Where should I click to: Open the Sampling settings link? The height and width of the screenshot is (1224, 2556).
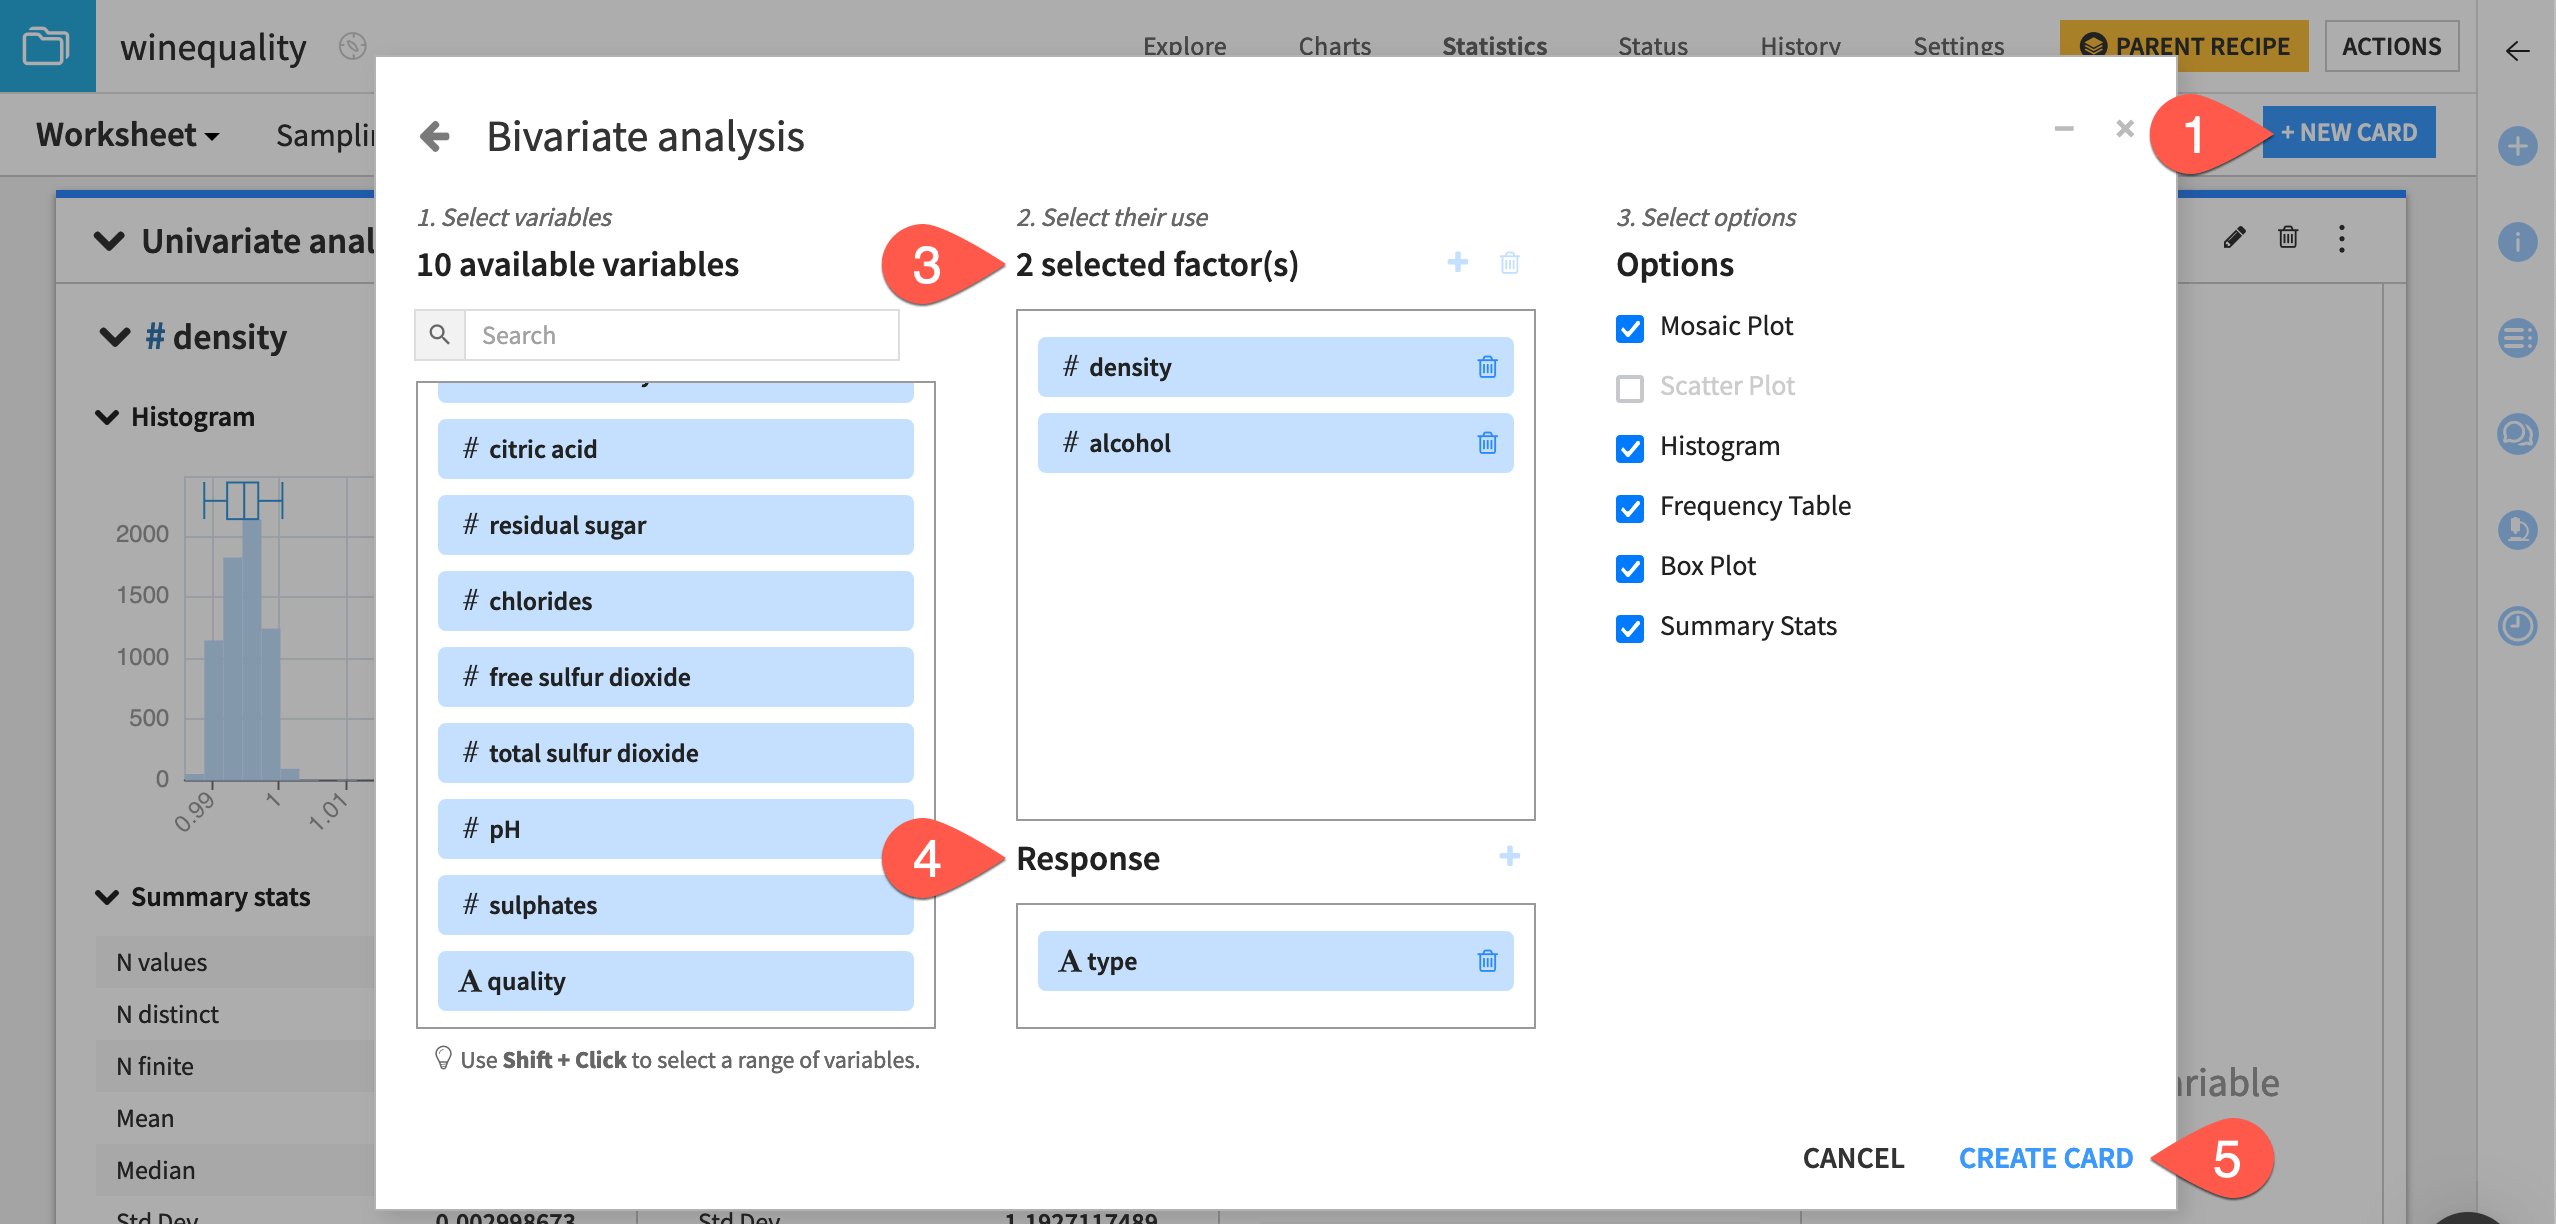point(325,134)
